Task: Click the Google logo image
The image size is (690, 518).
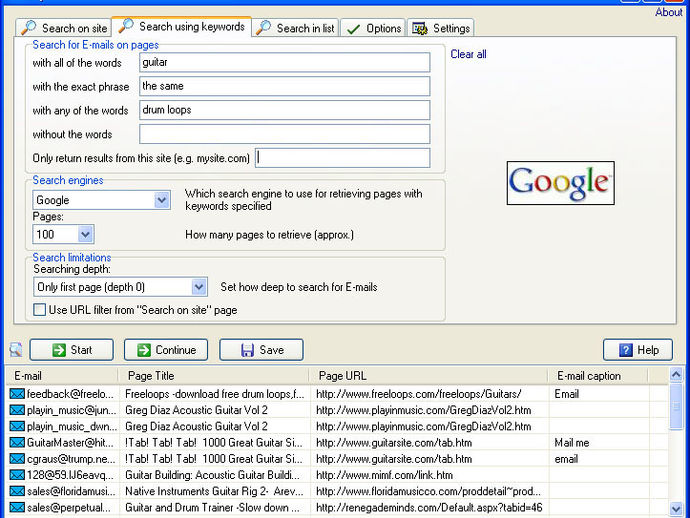Action: tap(560, 183)
